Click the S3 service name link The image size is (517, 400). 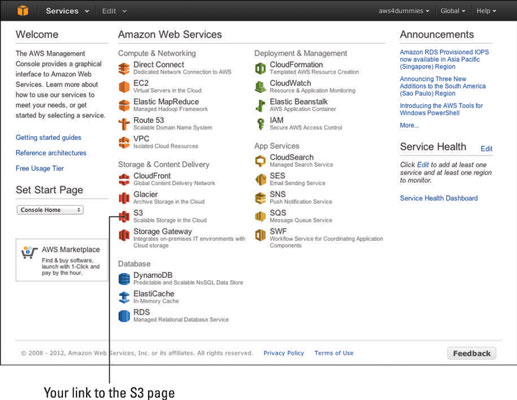click(138, 213)
